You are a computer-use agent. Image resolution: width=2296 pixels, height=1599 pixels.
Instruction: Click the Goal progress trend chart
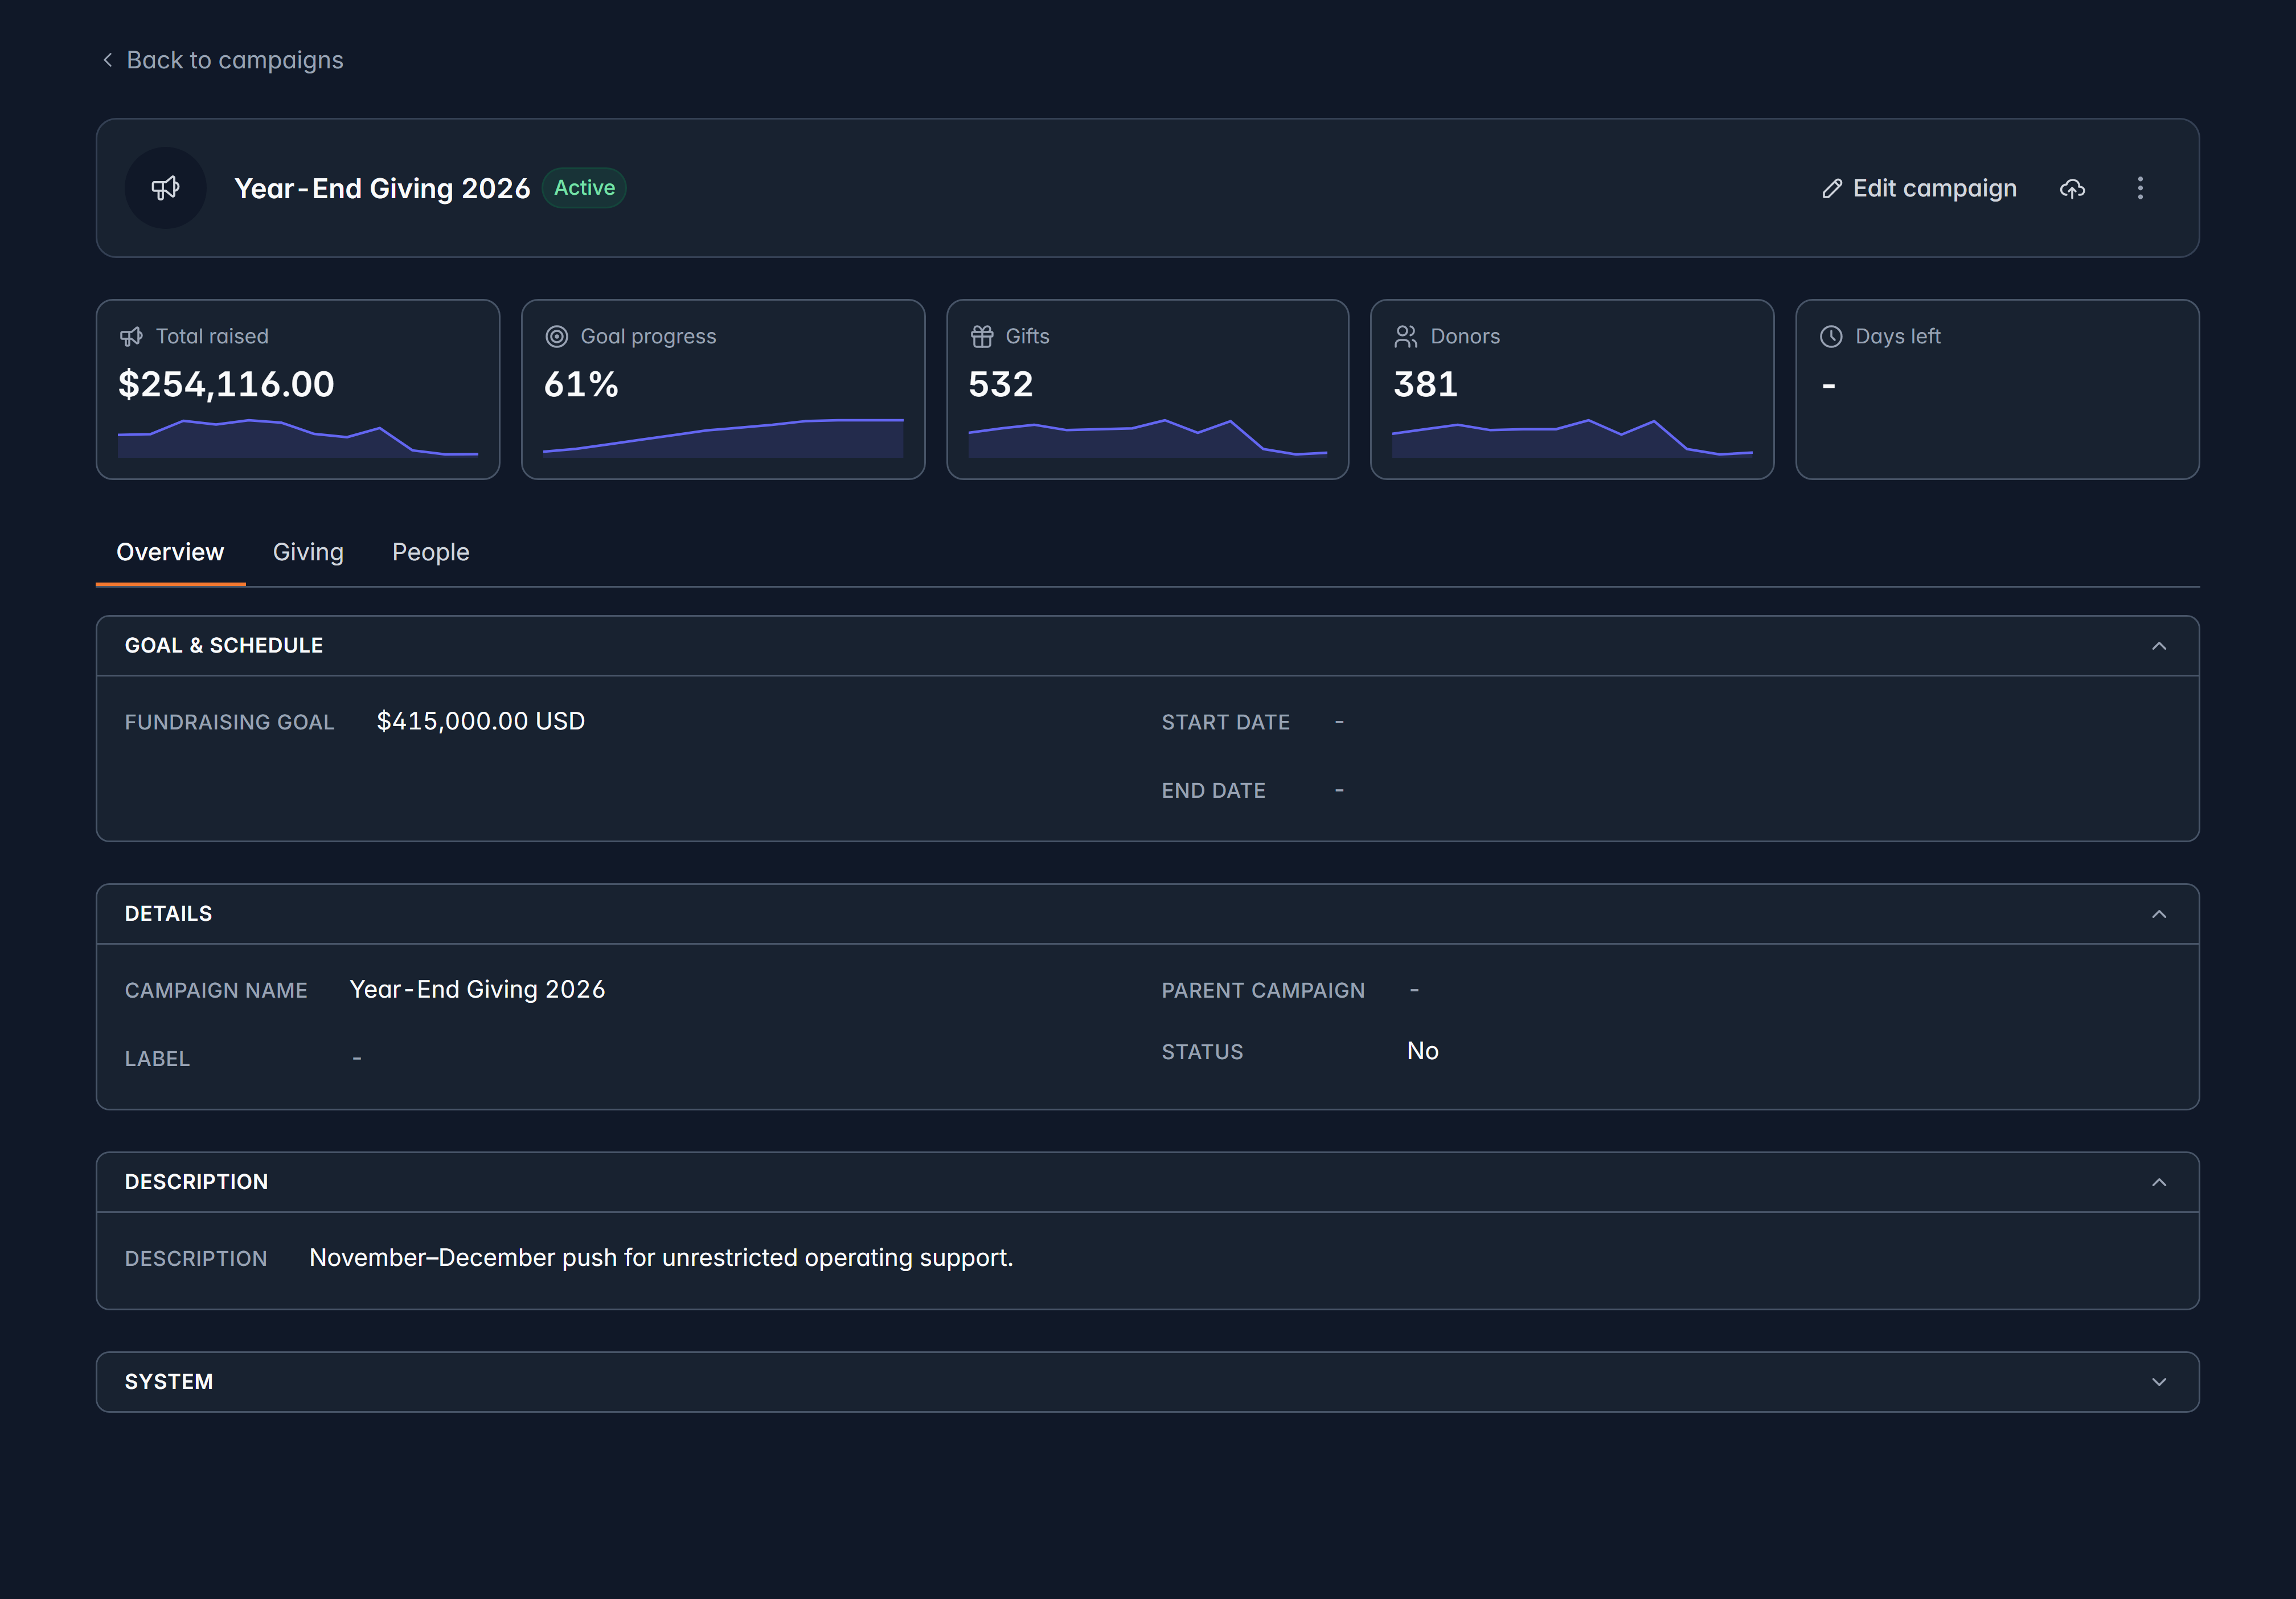pos(723,438)
